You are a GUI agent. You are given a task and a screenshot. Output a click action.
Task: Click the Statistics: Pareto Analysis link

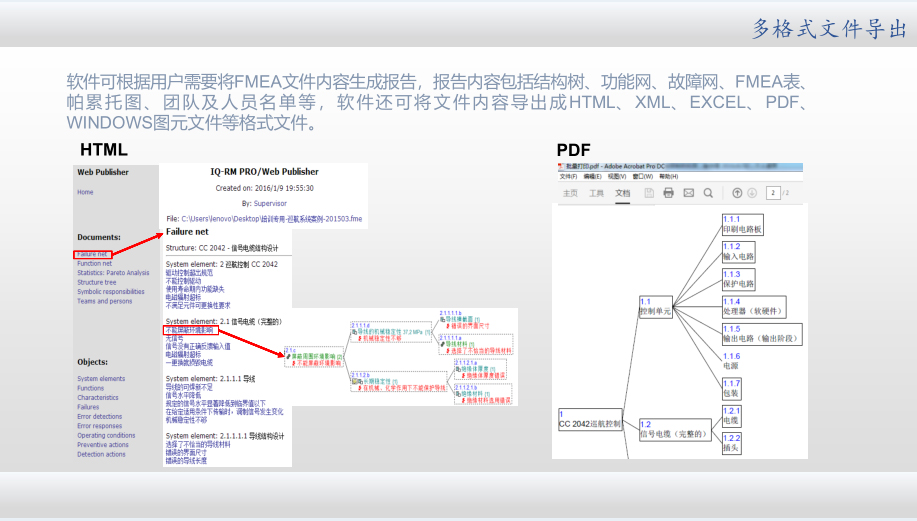(113, 273)
